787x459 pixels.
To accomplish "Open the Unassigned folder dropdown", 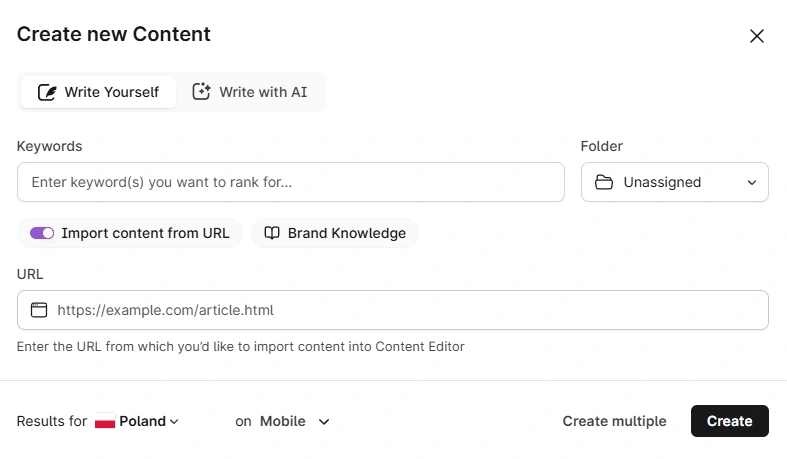I will coord(674,182).
